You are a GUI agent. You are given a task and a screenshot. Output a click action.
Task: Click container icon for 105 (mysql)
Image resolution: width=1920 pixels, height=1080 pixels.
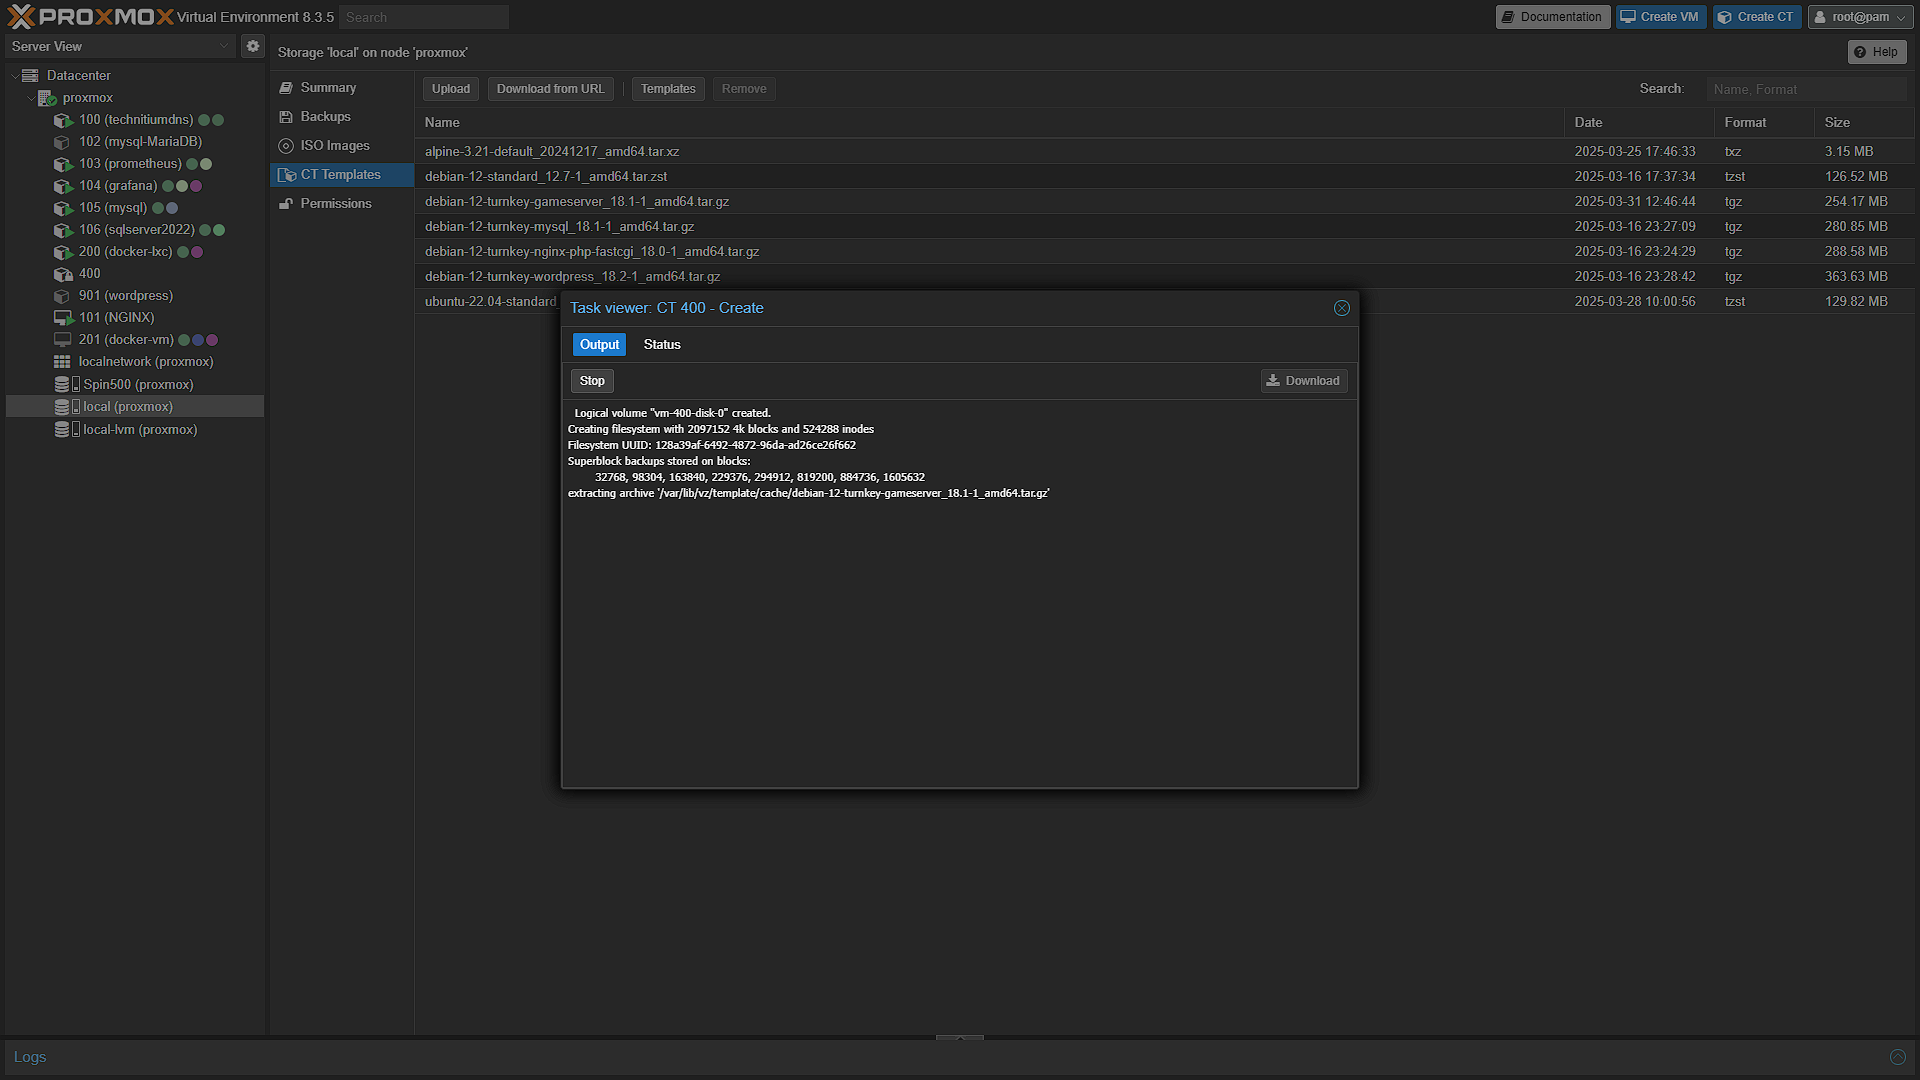click(x=63, y=208)
